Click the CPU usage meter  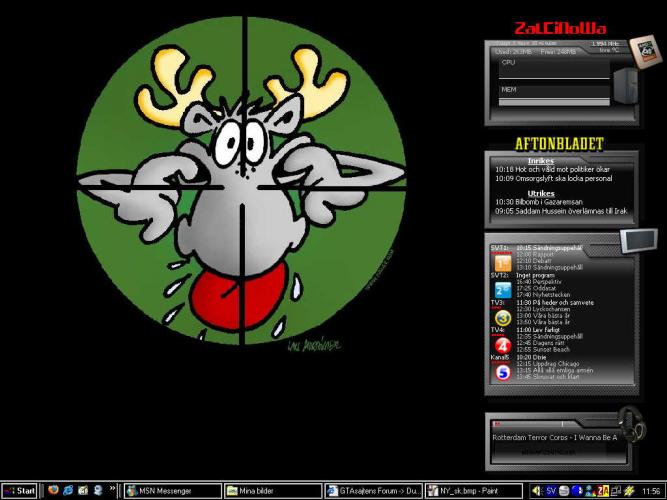554,69
